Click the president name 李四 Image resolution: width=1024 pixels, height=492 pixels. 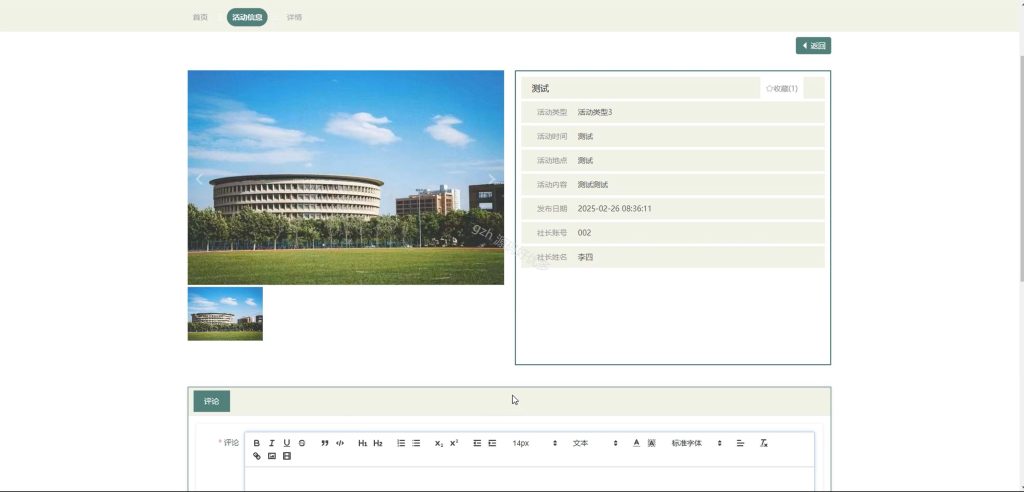(x=585, y=257)
